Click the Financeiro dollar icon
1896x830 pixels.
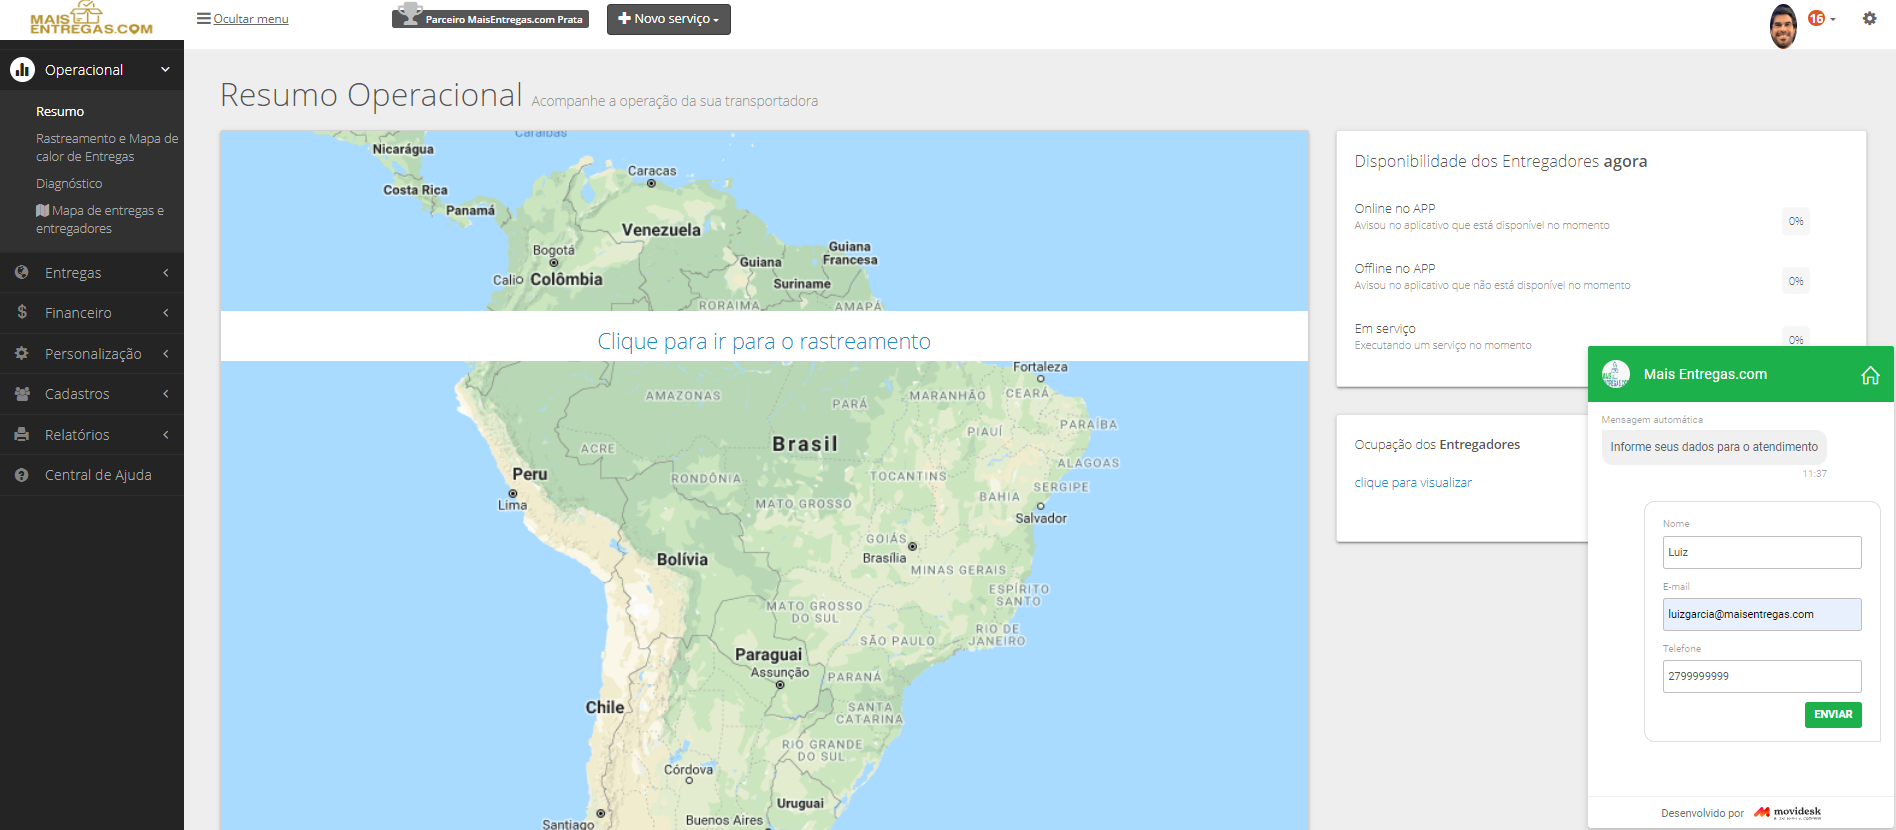pyautogui.click(x=22, y=312)
